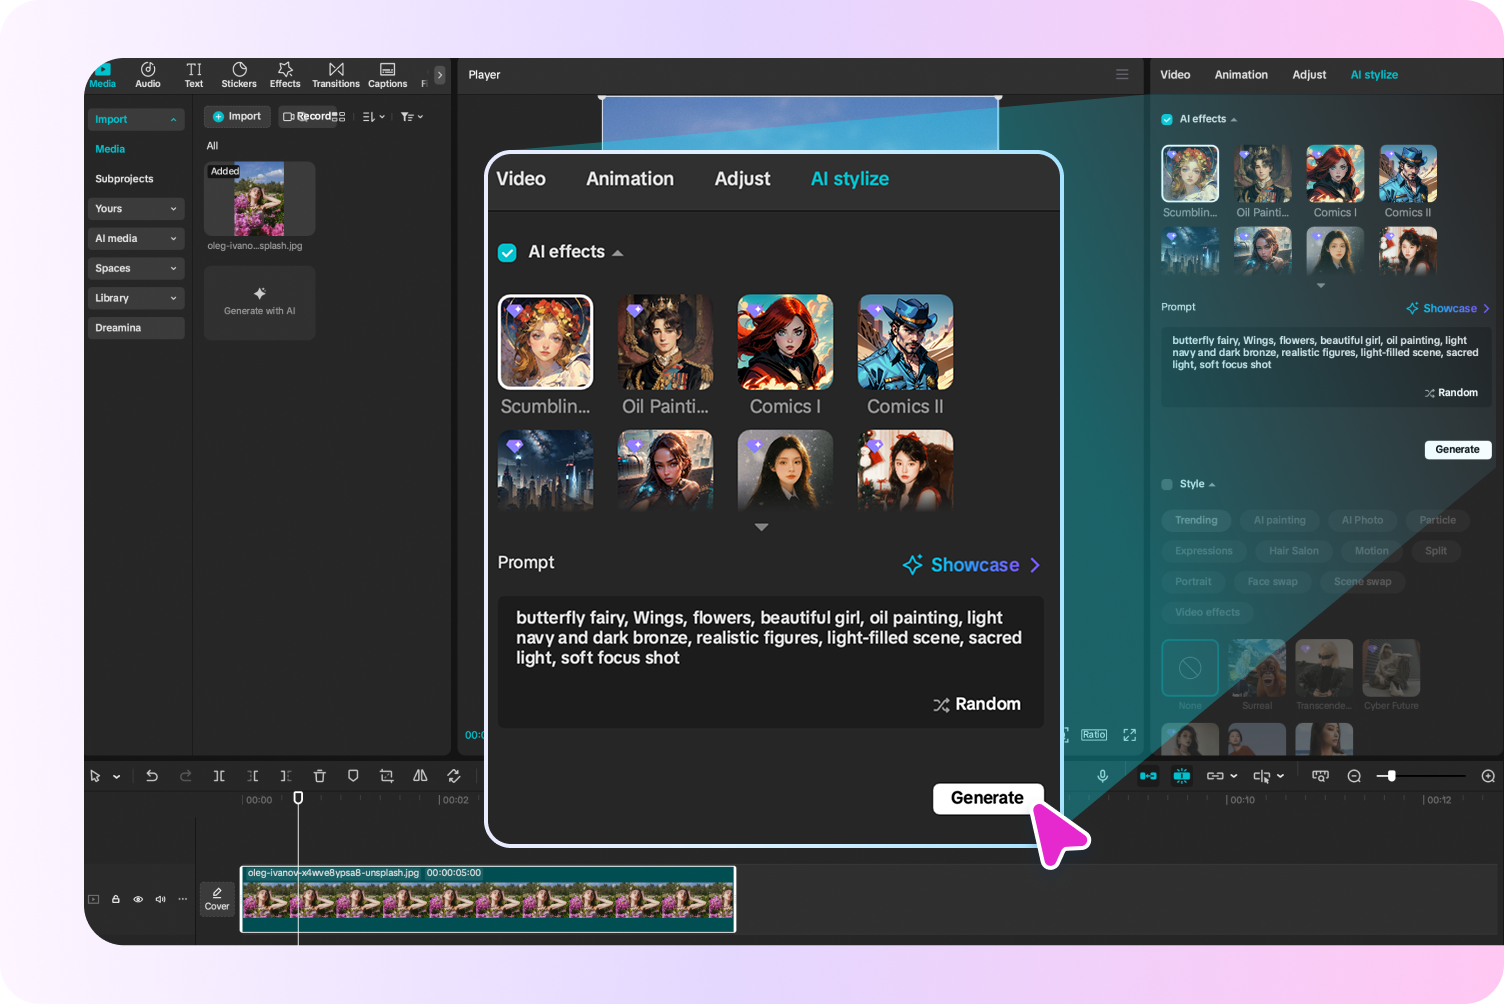This screenshot has width=1504, height=1004.
Task: Open the Transitions tab
Action: [336, 75]
